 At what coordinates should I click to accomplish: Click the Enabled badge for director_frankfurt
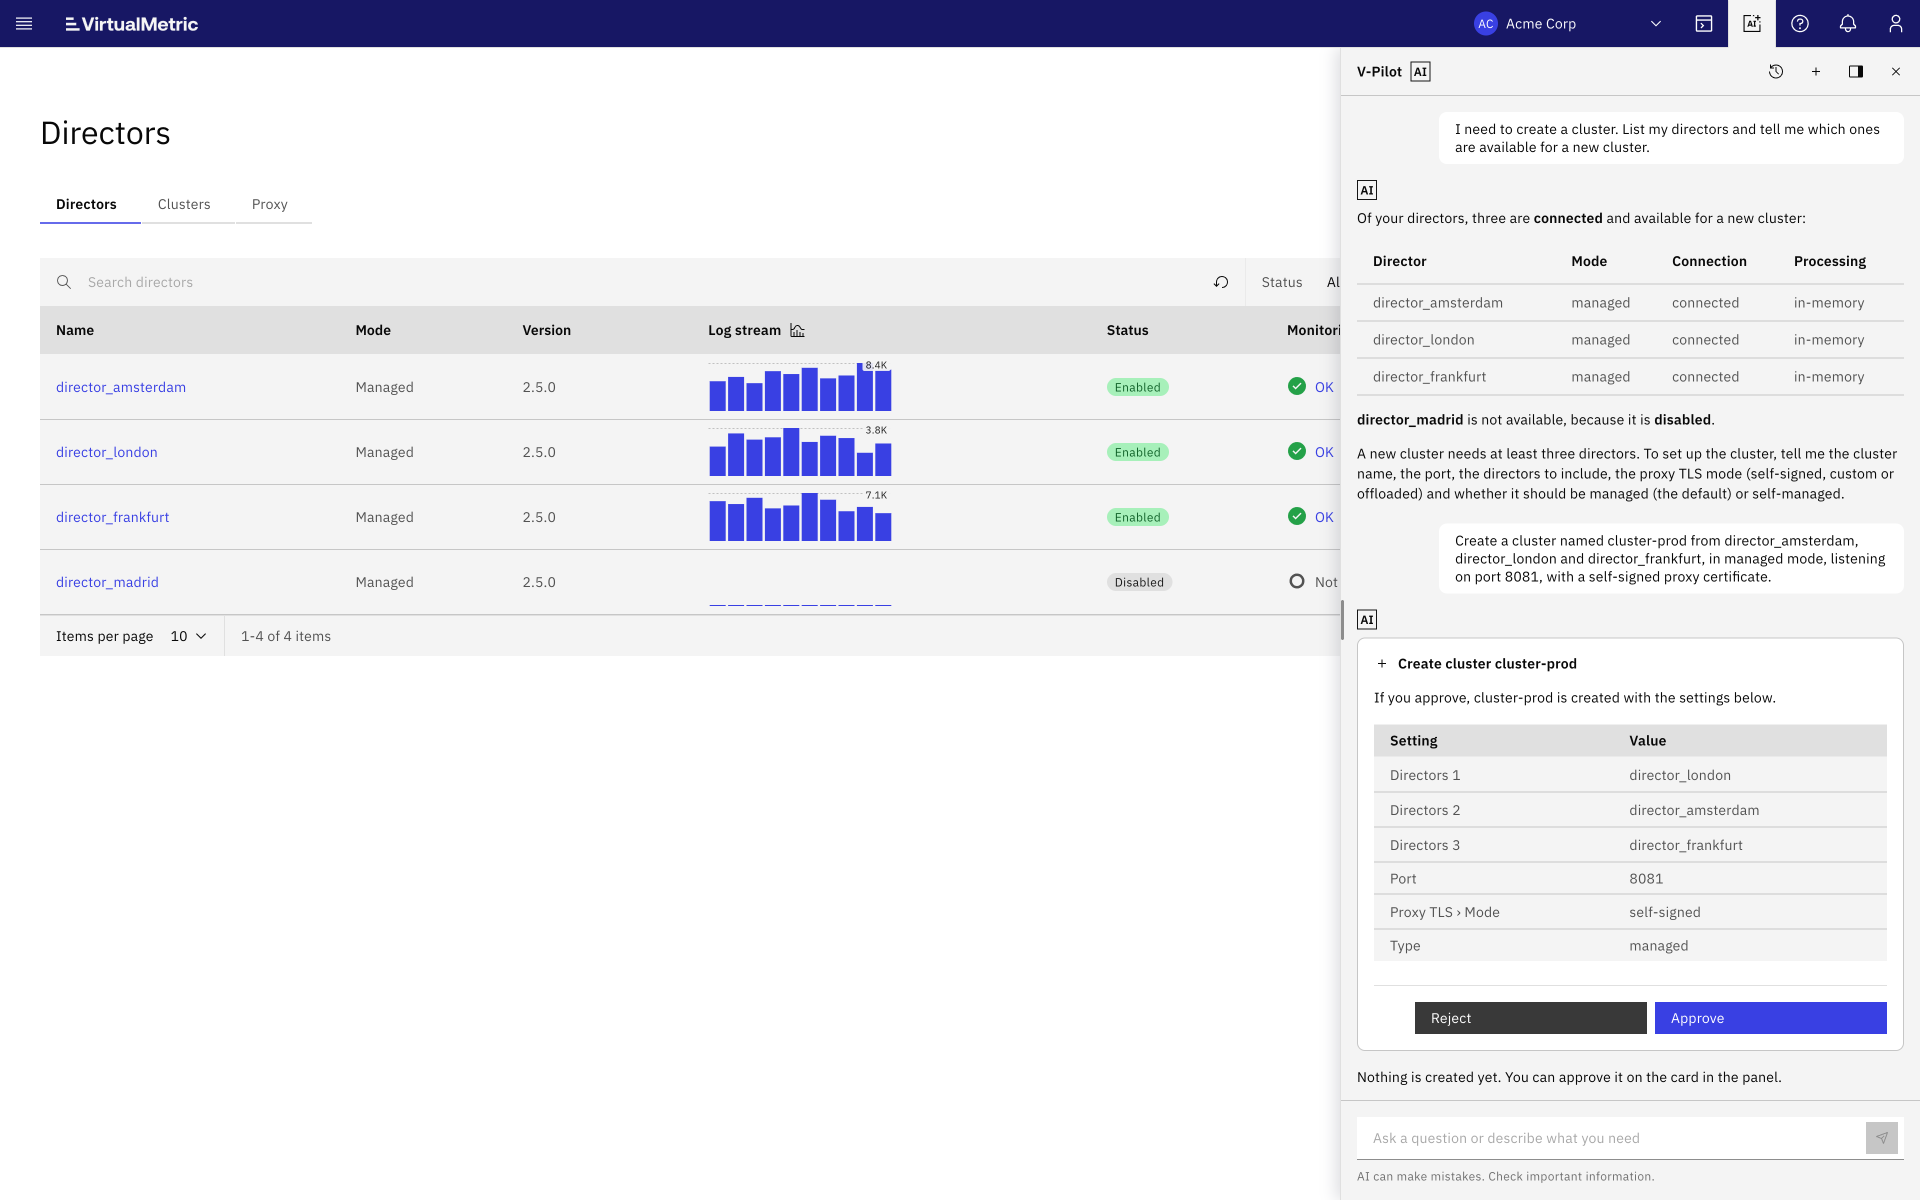click(x=1138, y=517)
